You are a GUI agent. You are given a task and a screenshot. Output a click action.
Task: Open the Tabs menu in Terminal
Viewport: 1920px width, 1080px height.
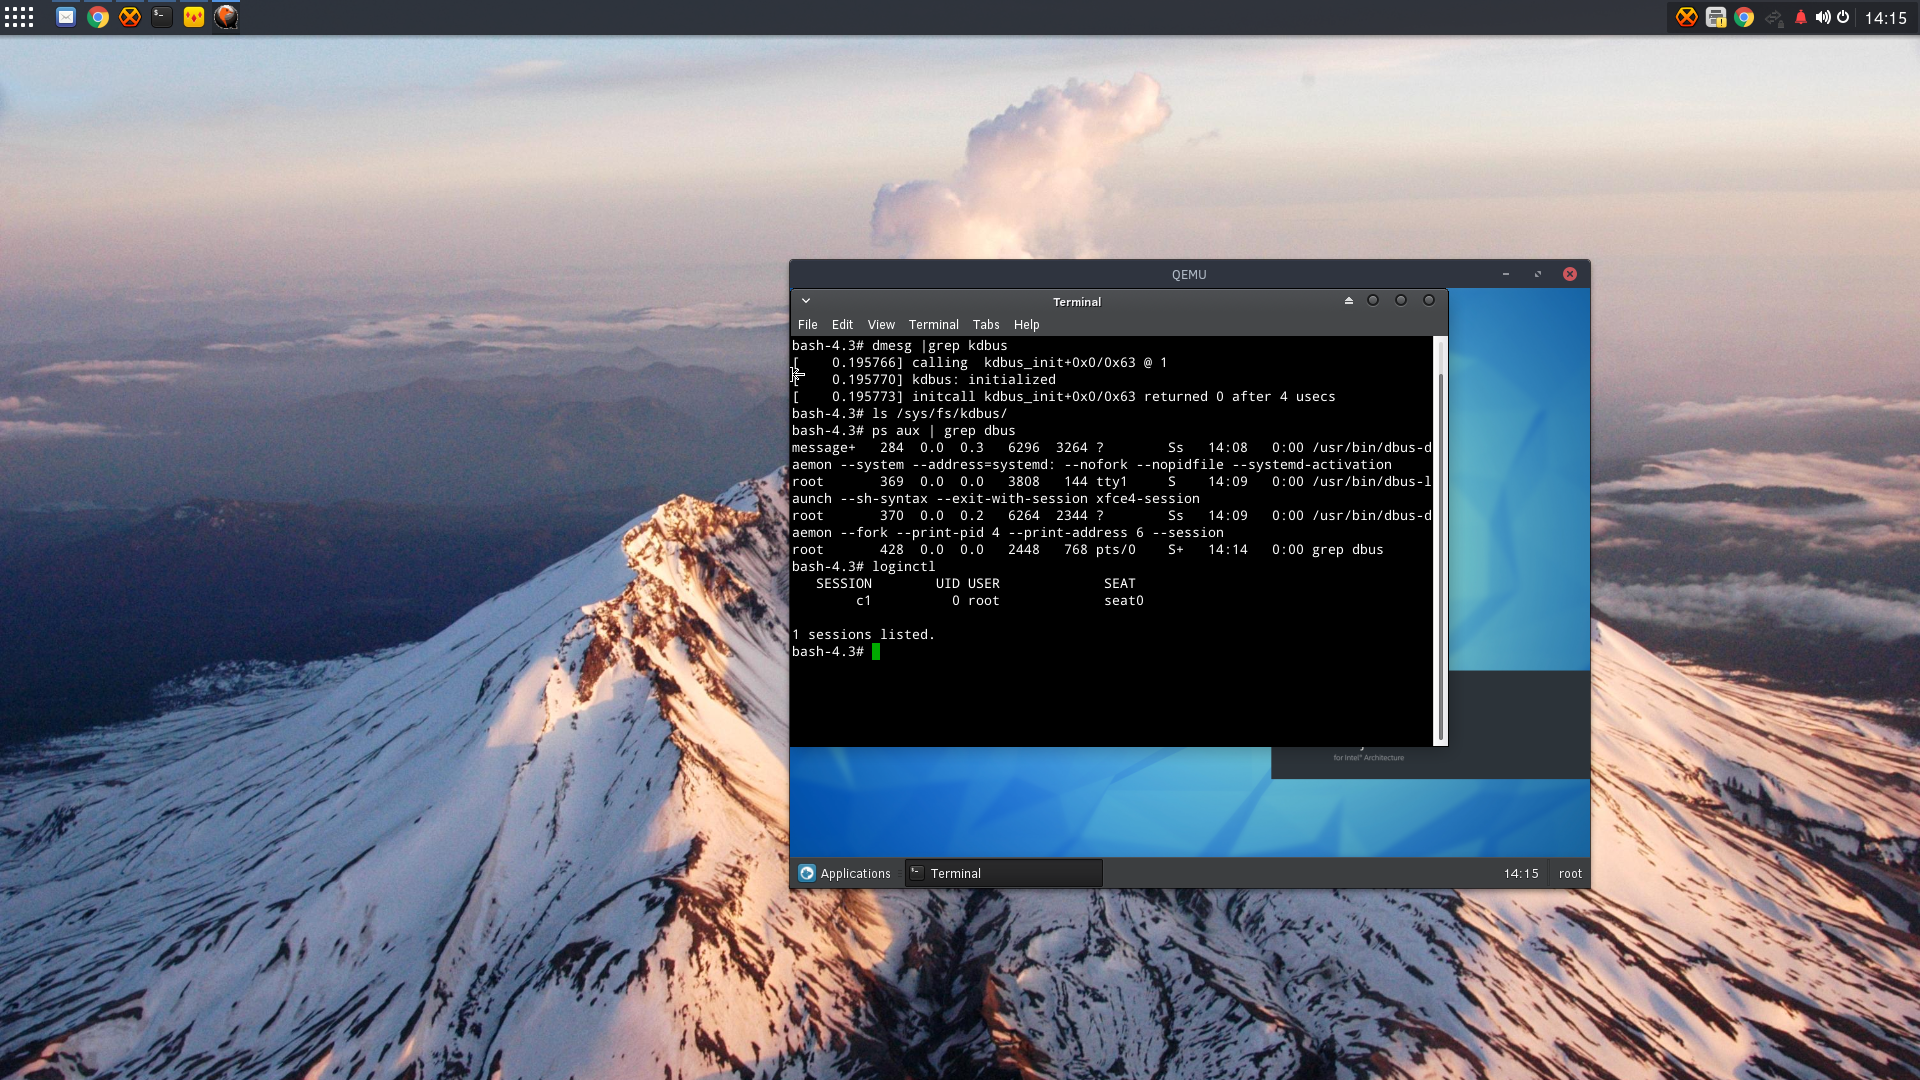[986, 325]
